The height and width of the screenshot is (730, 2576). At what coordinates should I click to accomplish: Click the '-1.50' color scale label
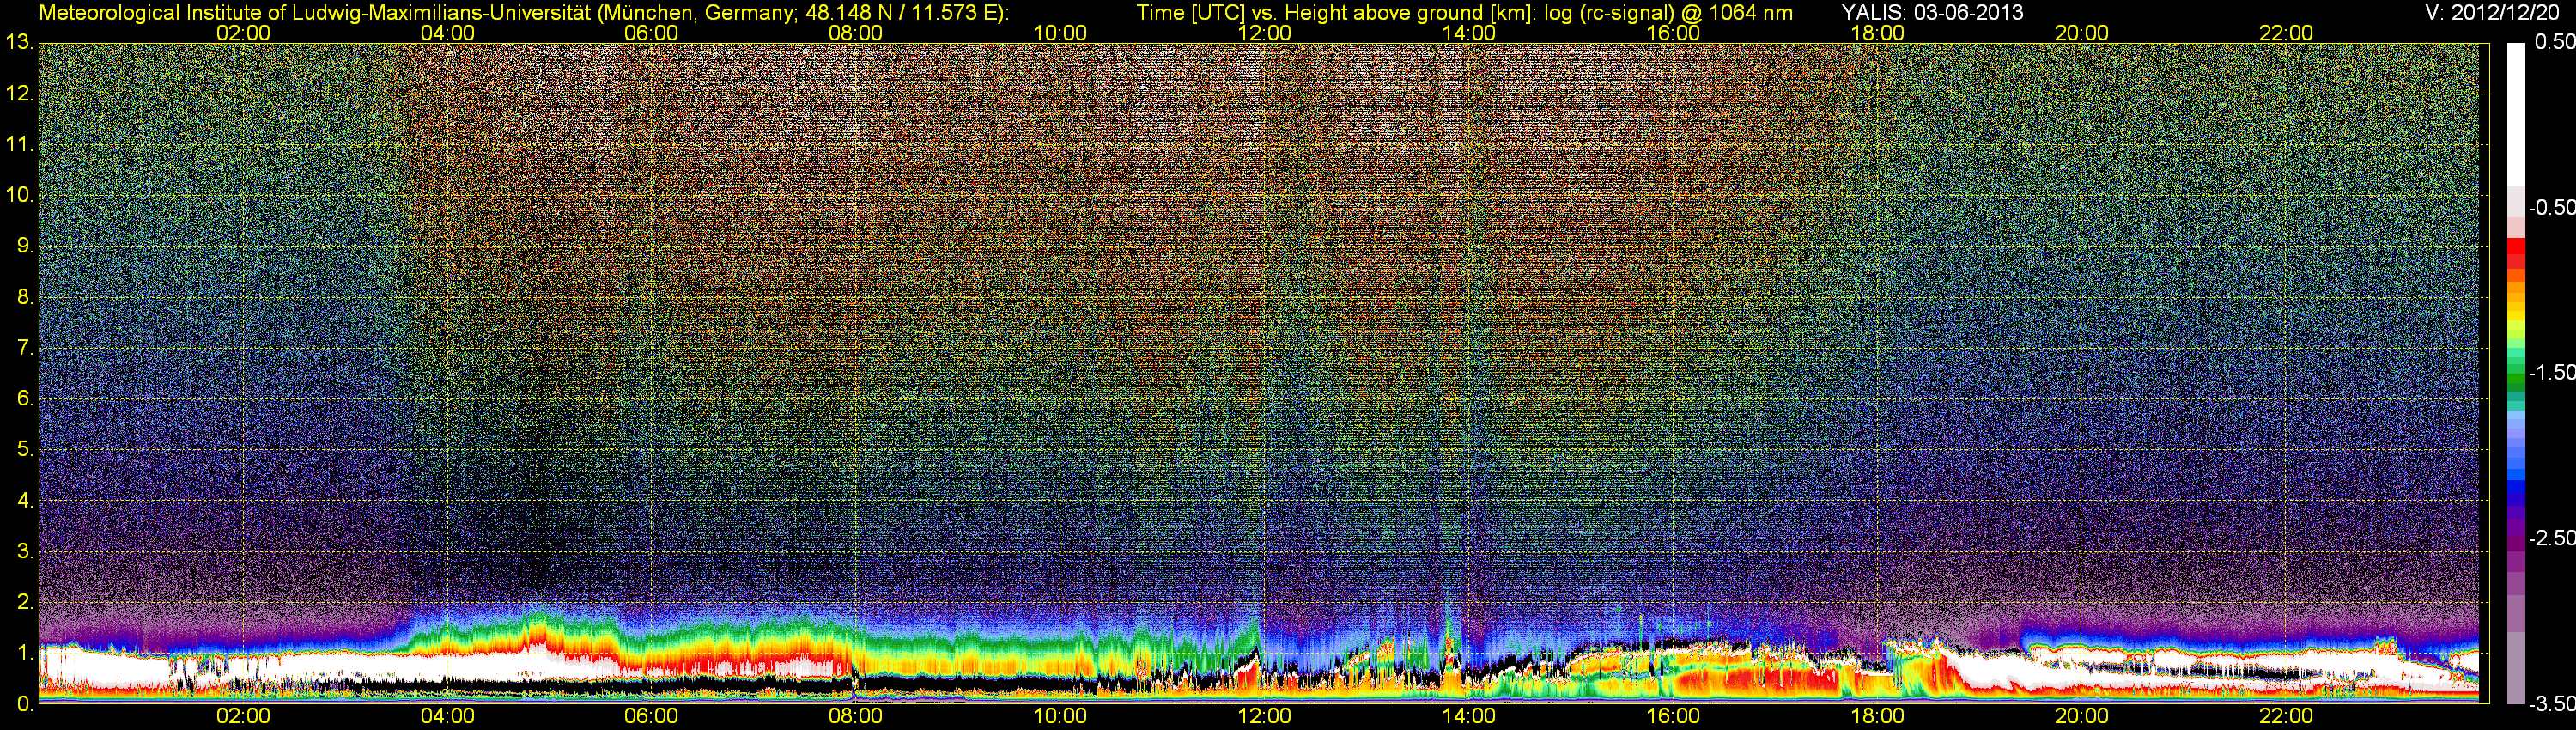[2551, 372]
